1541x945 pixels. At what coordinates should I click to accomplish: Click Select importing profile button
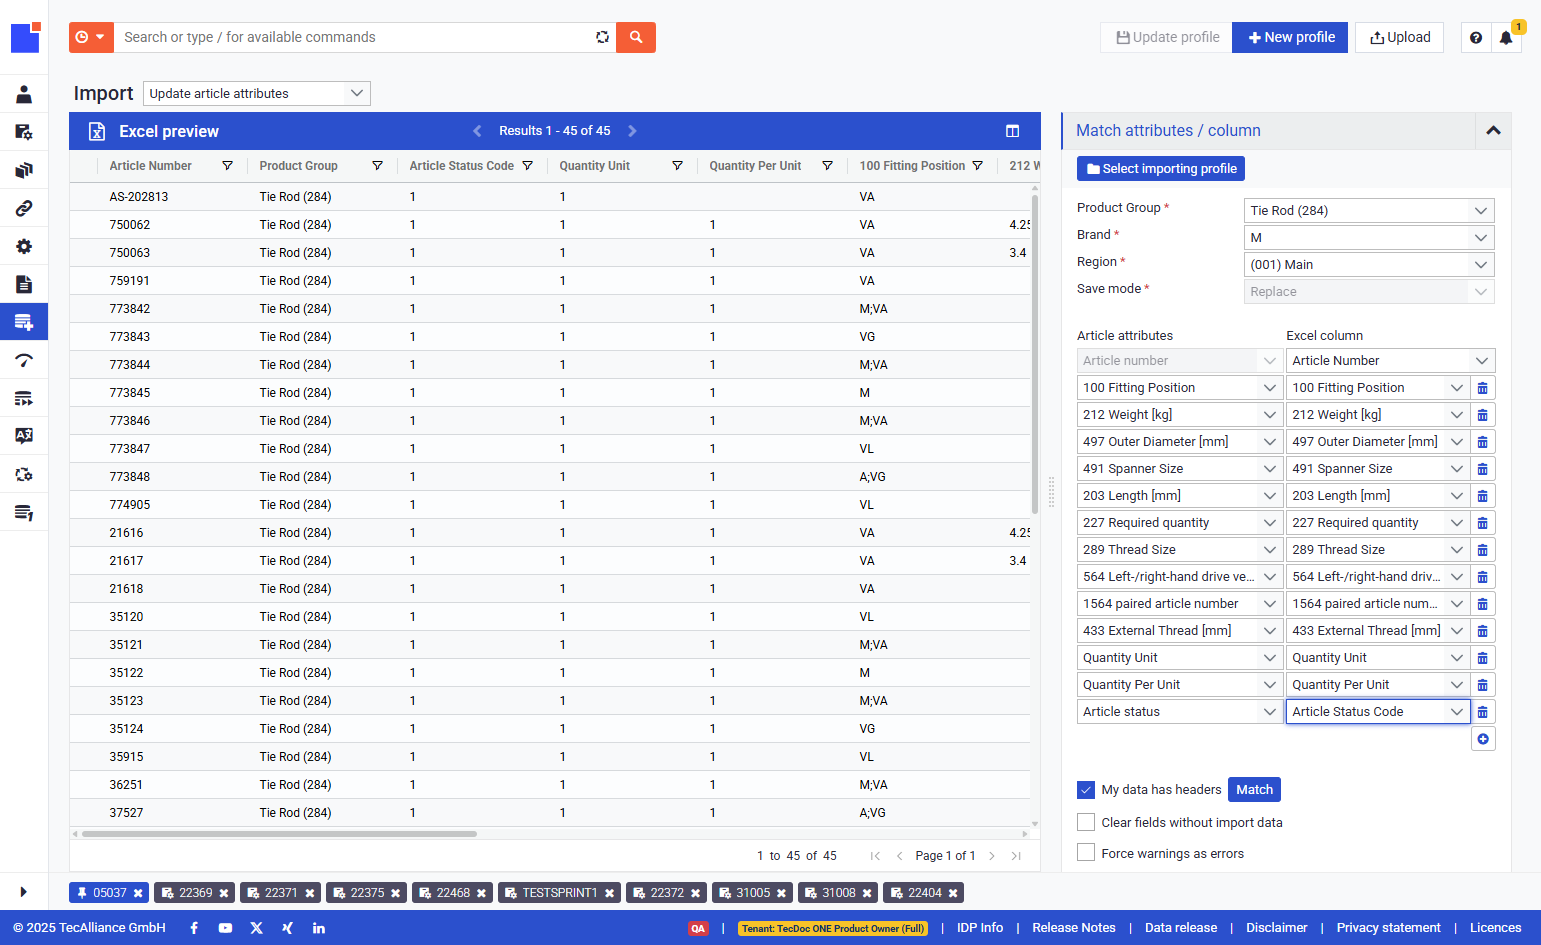pyautogui.click(x=1161, y=169)
